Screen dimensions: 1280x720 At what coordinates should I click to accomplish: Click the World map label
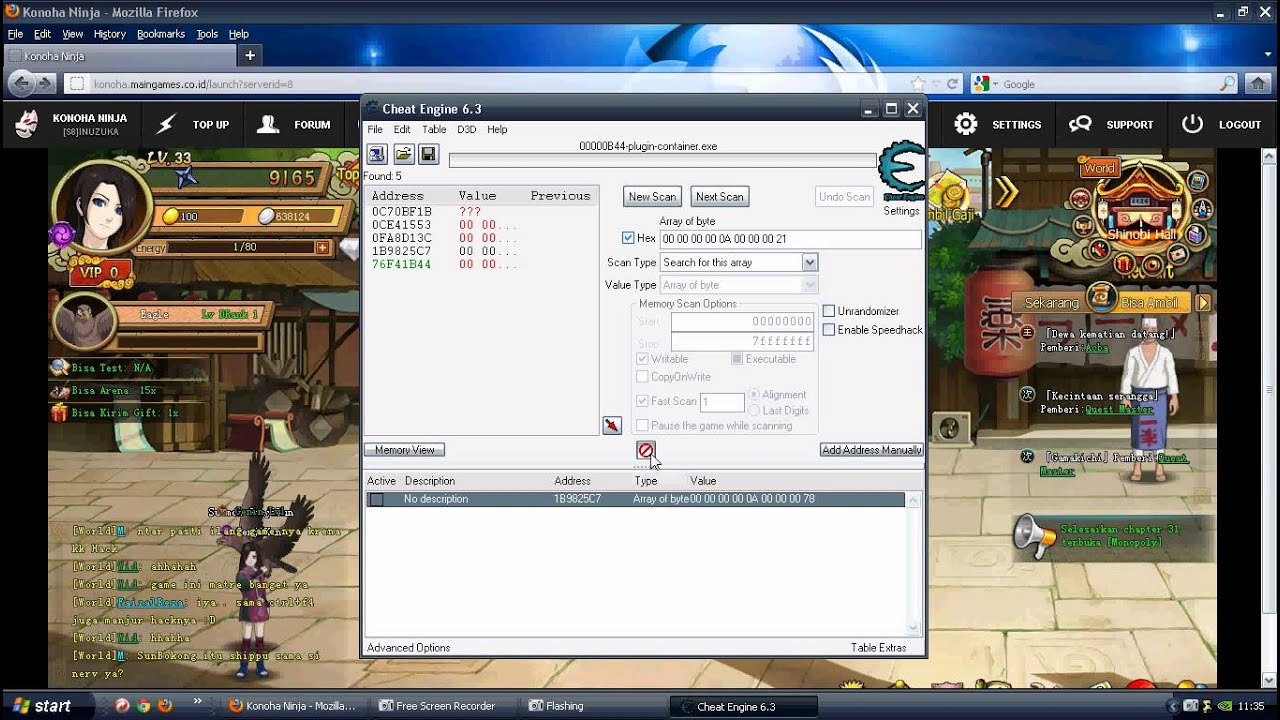(1099, 168)
